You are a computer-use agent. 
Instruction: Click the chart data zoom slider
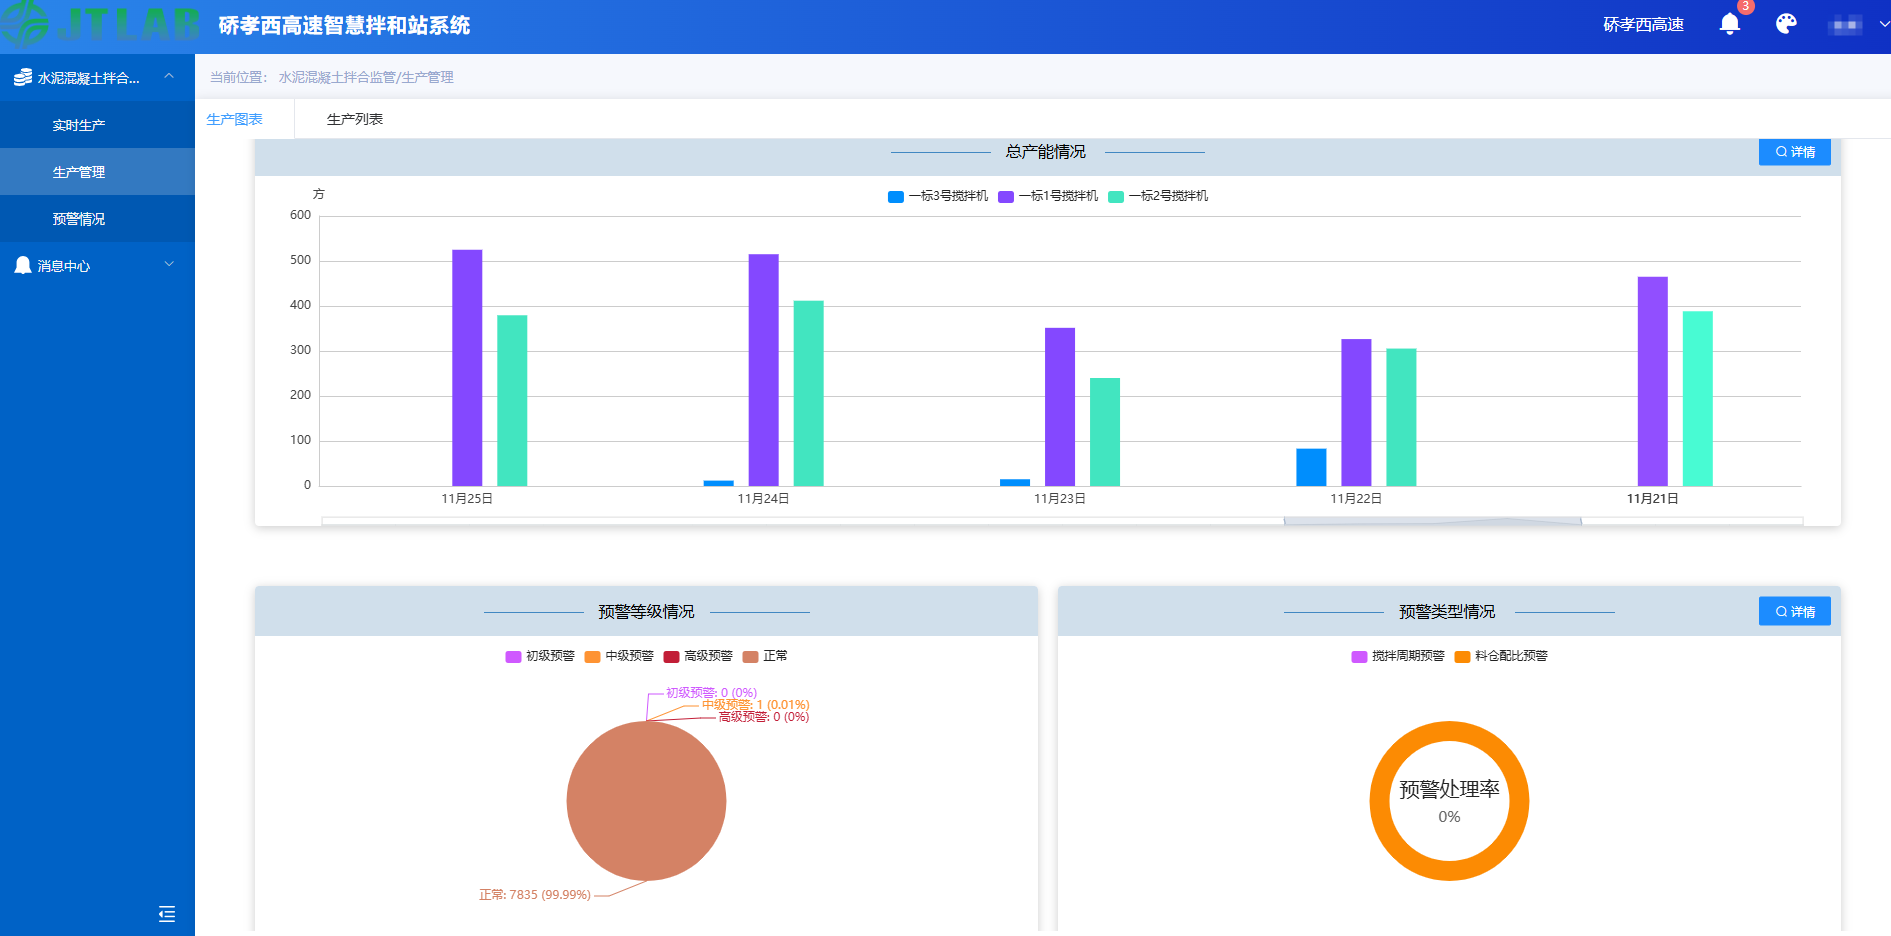[x=1432, y=521]
